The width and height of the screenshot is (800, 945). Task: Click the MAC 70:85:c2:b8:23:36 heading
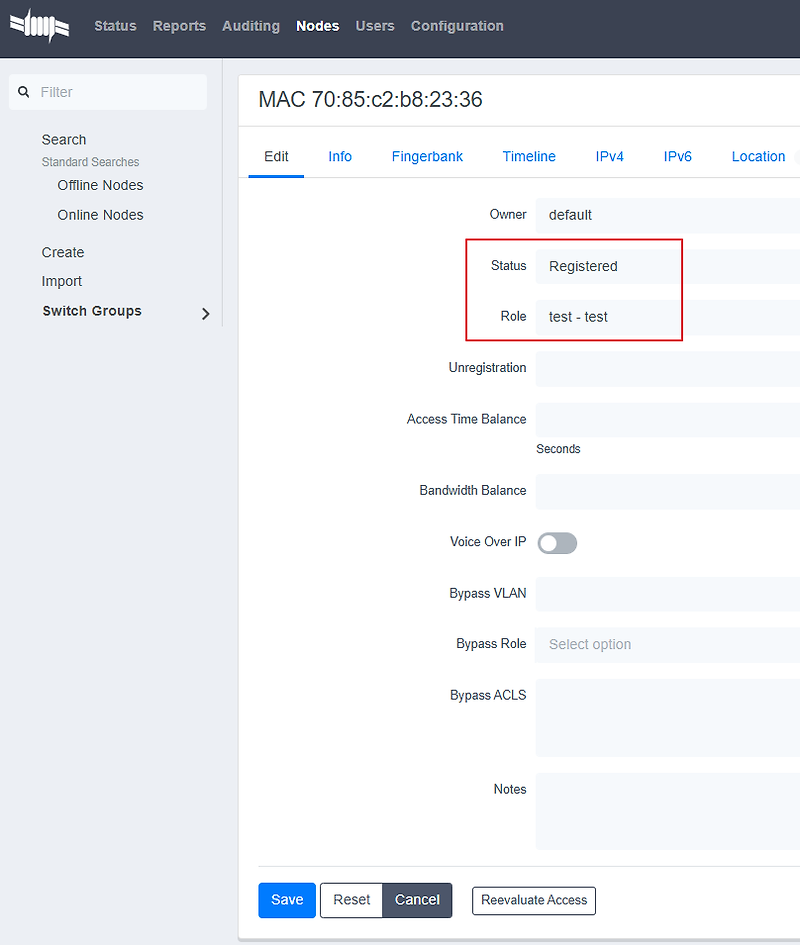coord(370,99)
